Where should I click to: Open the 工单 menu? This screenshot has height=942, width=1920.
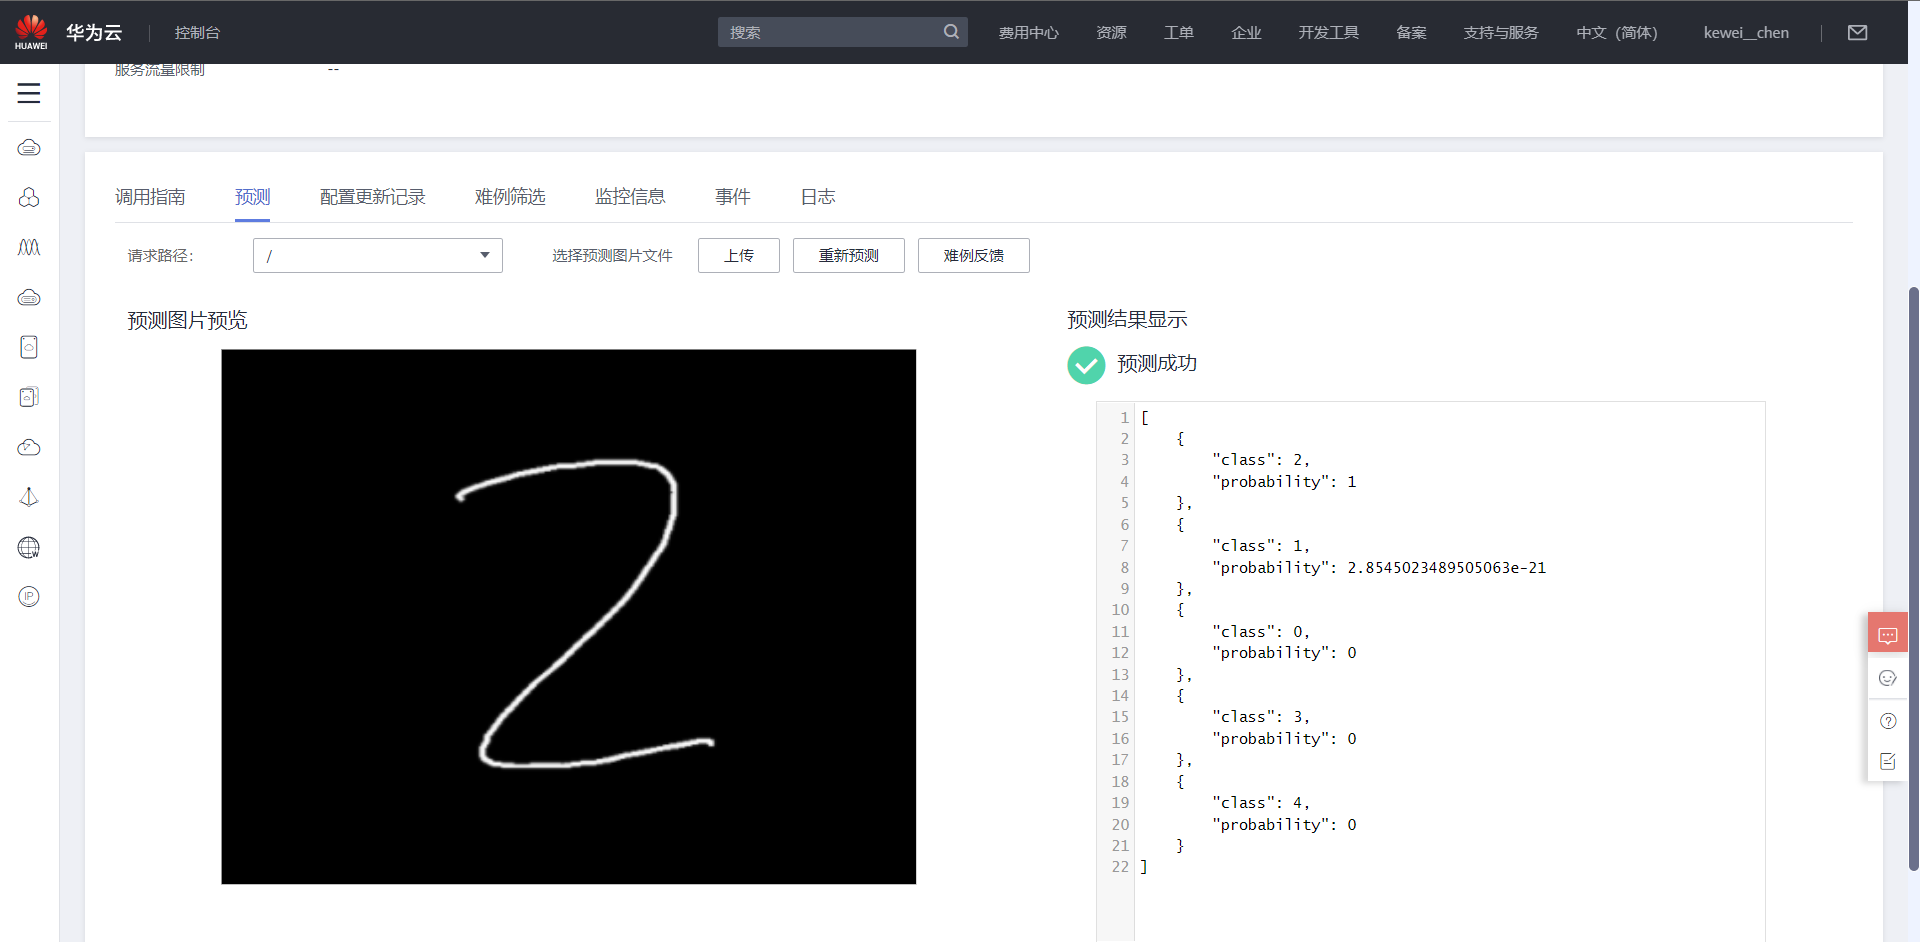(x=1179, y=32)
